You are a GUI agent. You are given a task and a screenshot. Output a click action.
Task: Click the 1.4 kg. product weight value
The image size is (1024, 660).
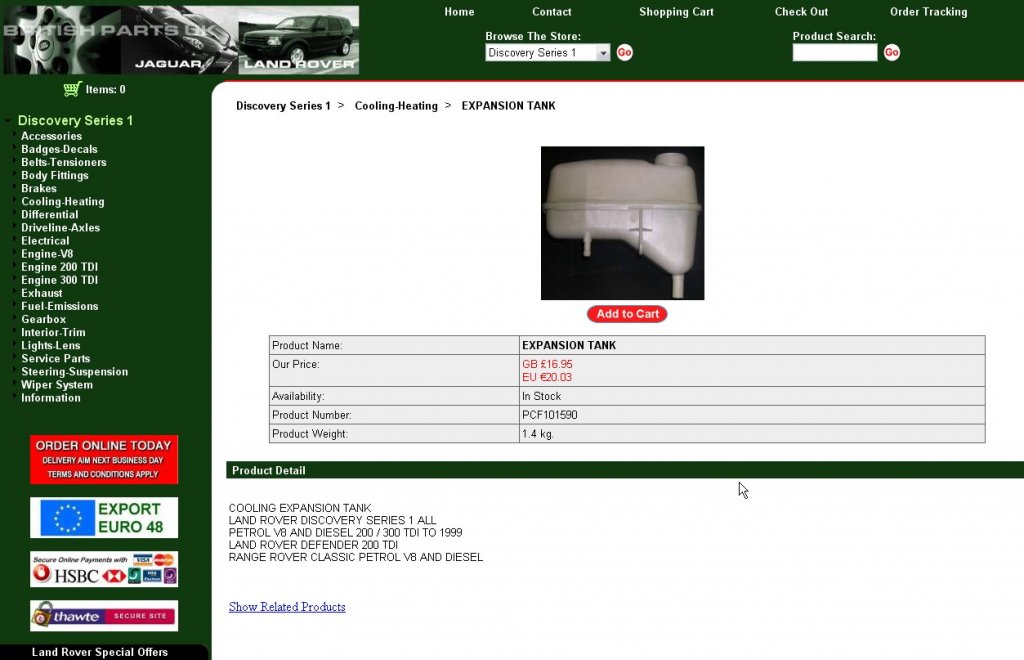click(x=537, y=434)
